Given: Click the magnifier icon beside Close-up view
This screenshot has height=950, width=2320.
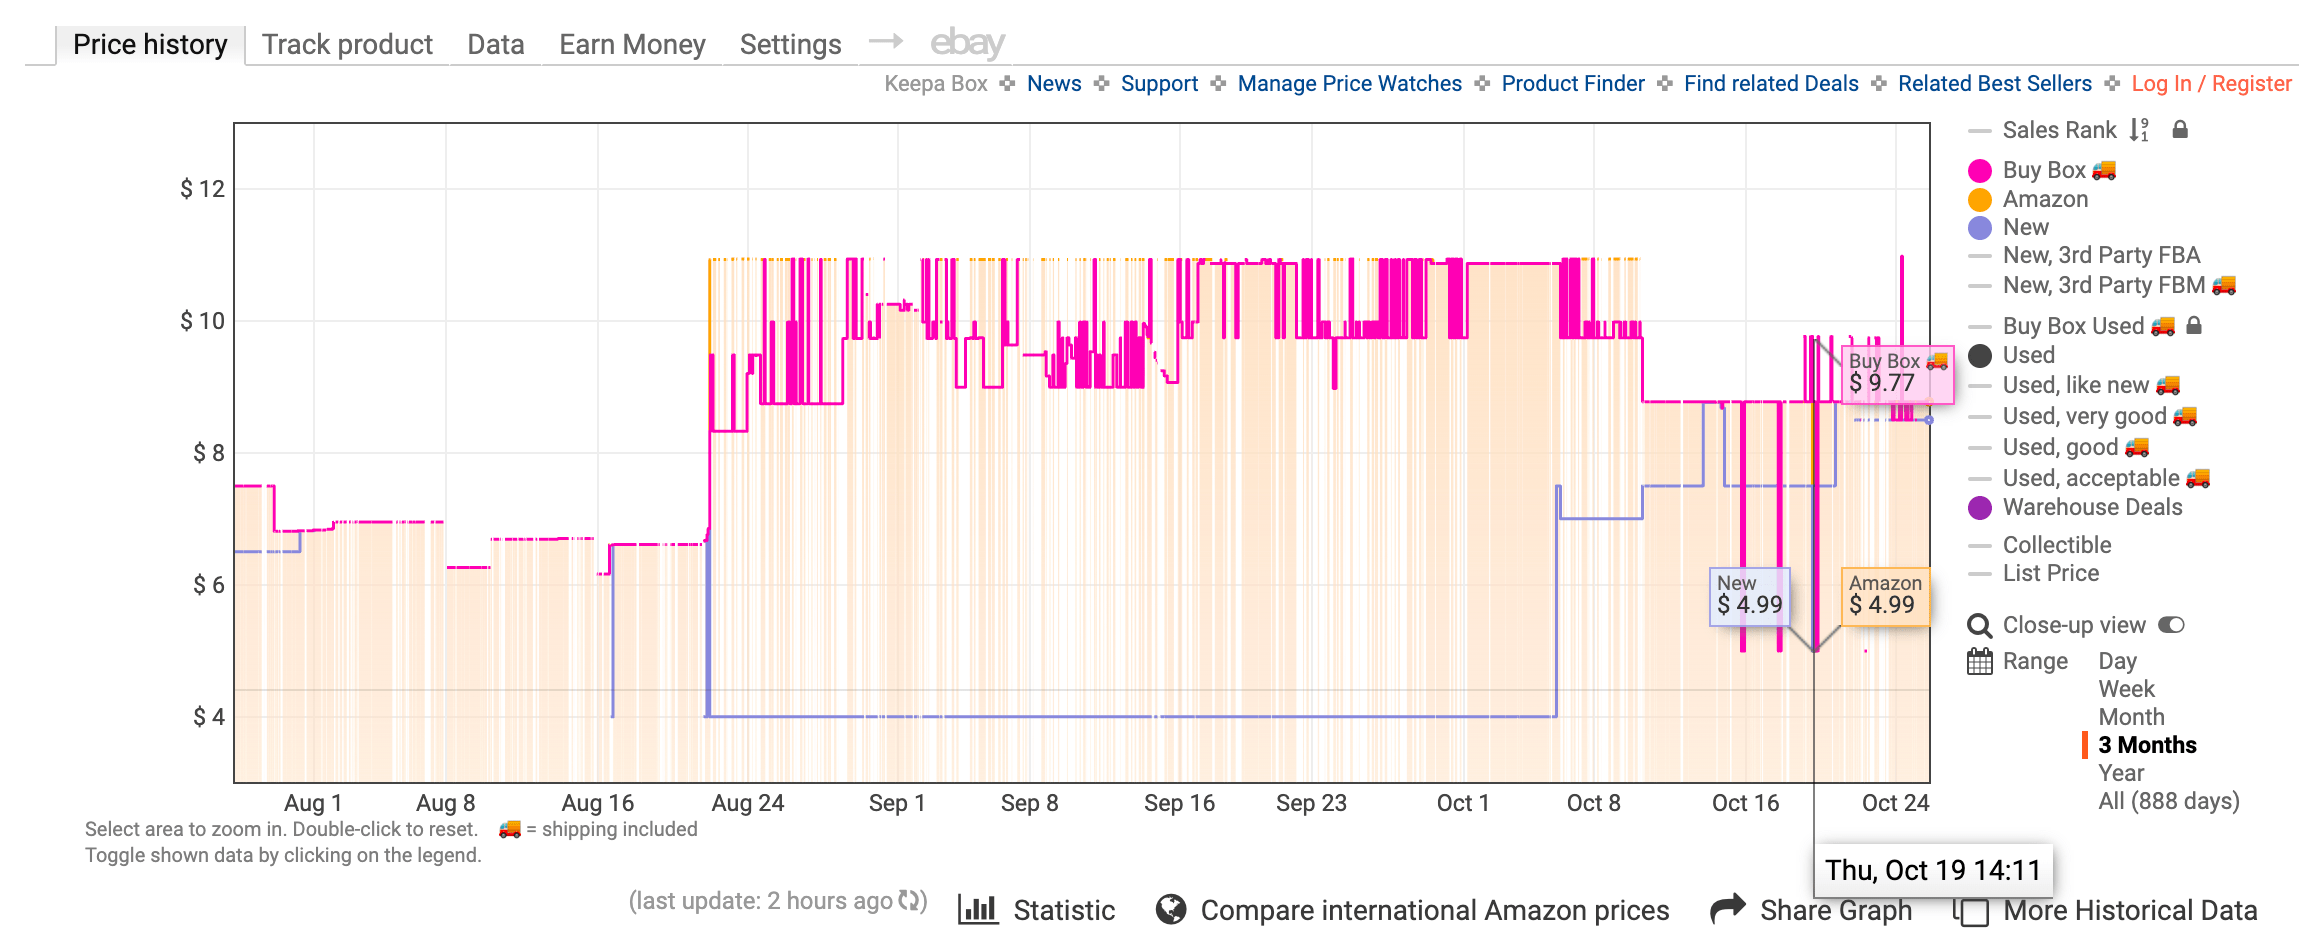Looking at the screenshot, I should (1980, 626).
